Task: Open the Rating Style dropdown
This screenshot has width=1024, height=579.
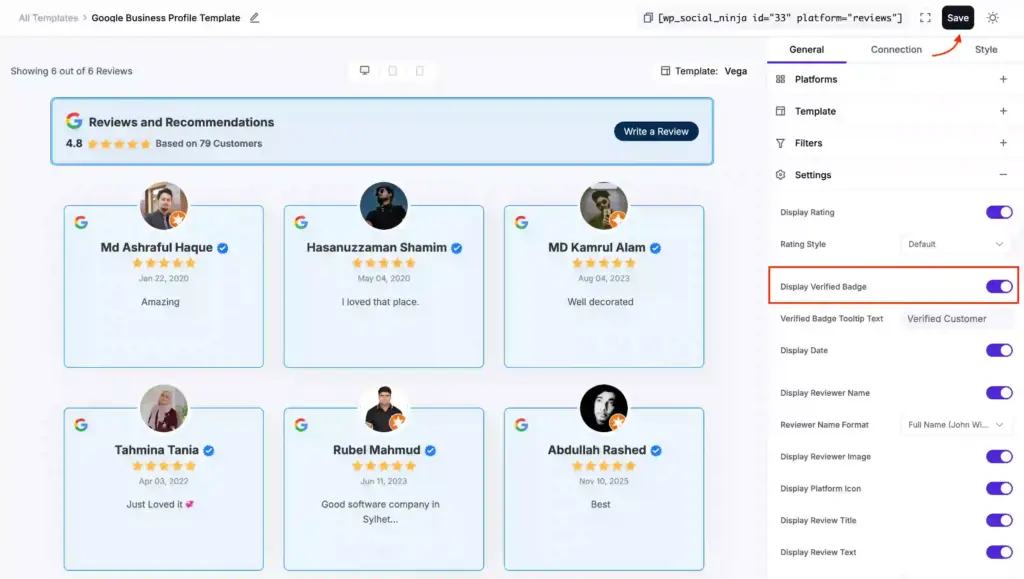Action: click(955, 243)
